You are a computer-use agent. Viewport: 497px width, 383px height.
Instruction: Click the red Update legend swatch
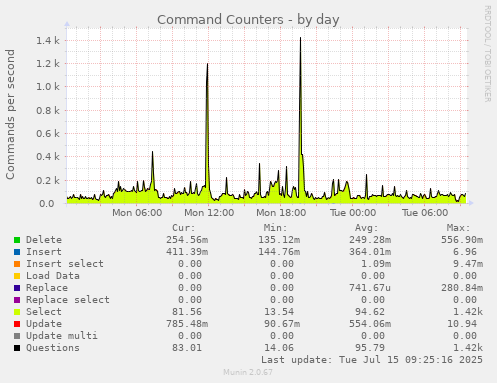click(x=17, y=324)
